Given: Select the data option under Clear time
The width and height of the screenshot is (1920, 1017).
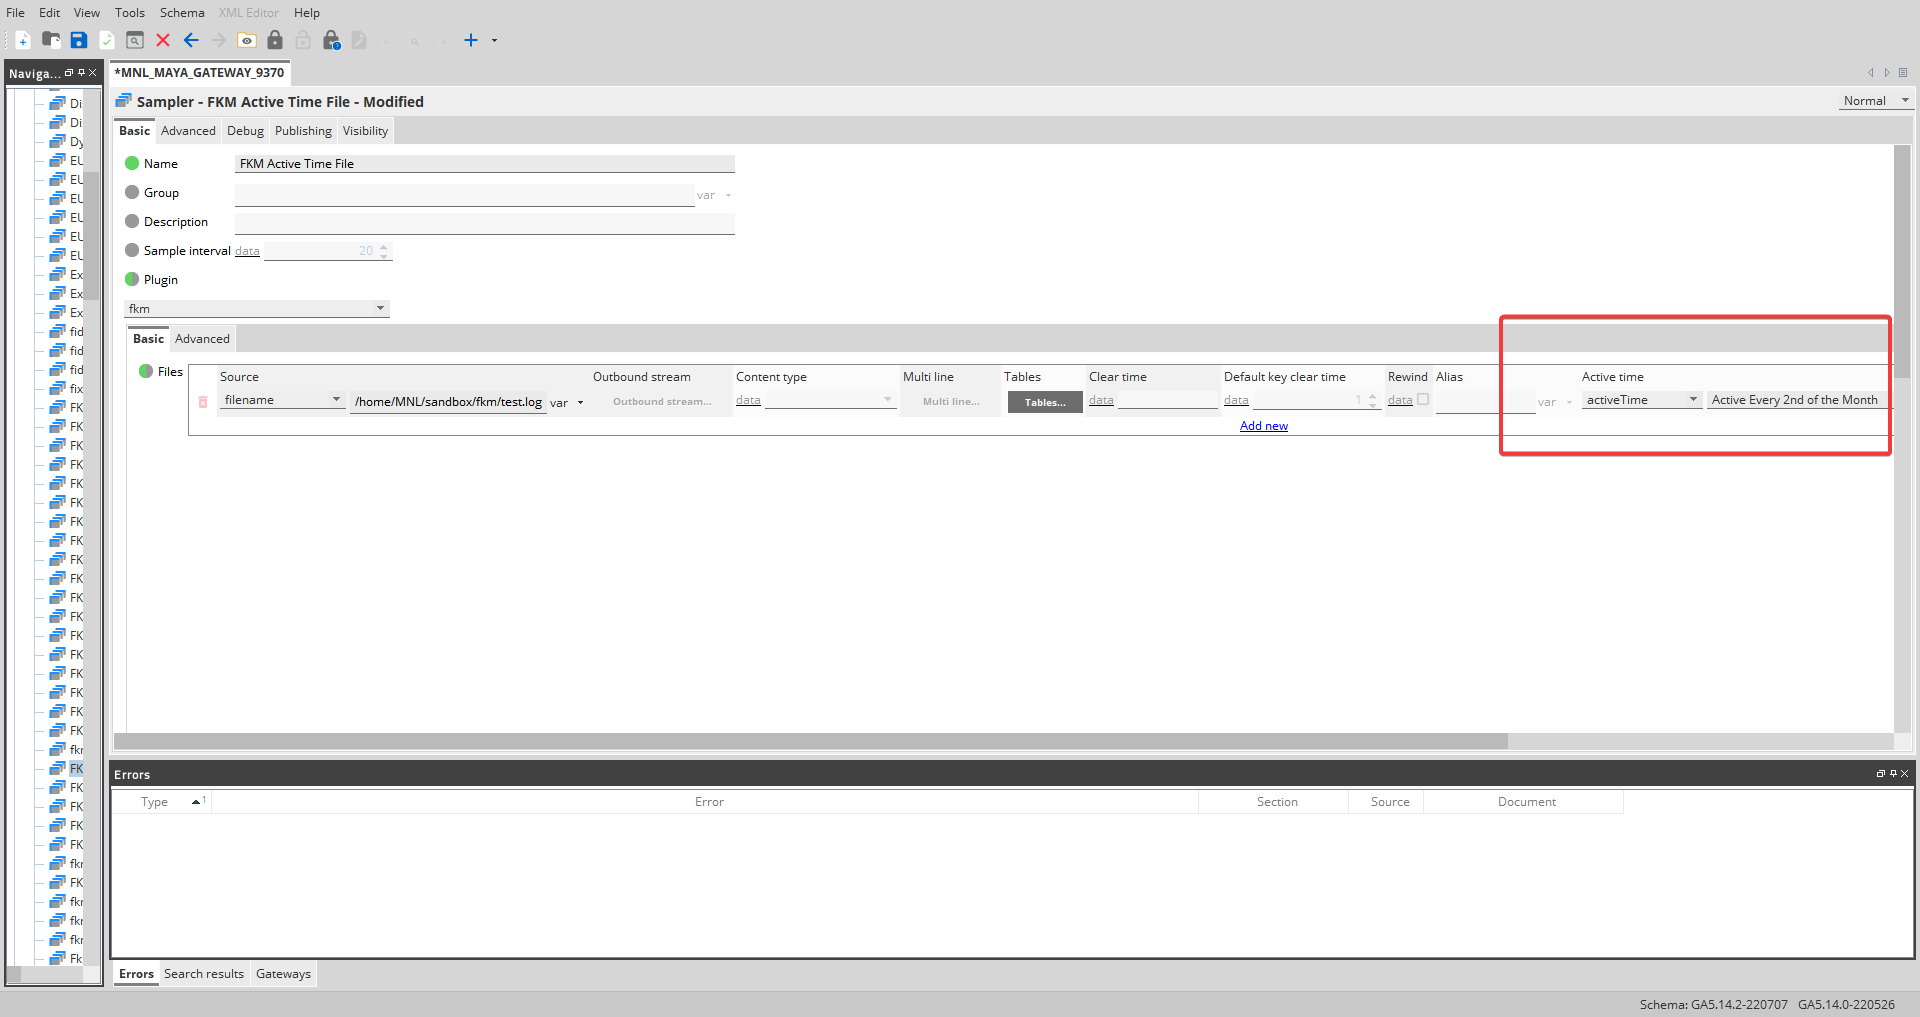Looking at the screenshot, I should pyautogui.click(x=1101, y=399).
